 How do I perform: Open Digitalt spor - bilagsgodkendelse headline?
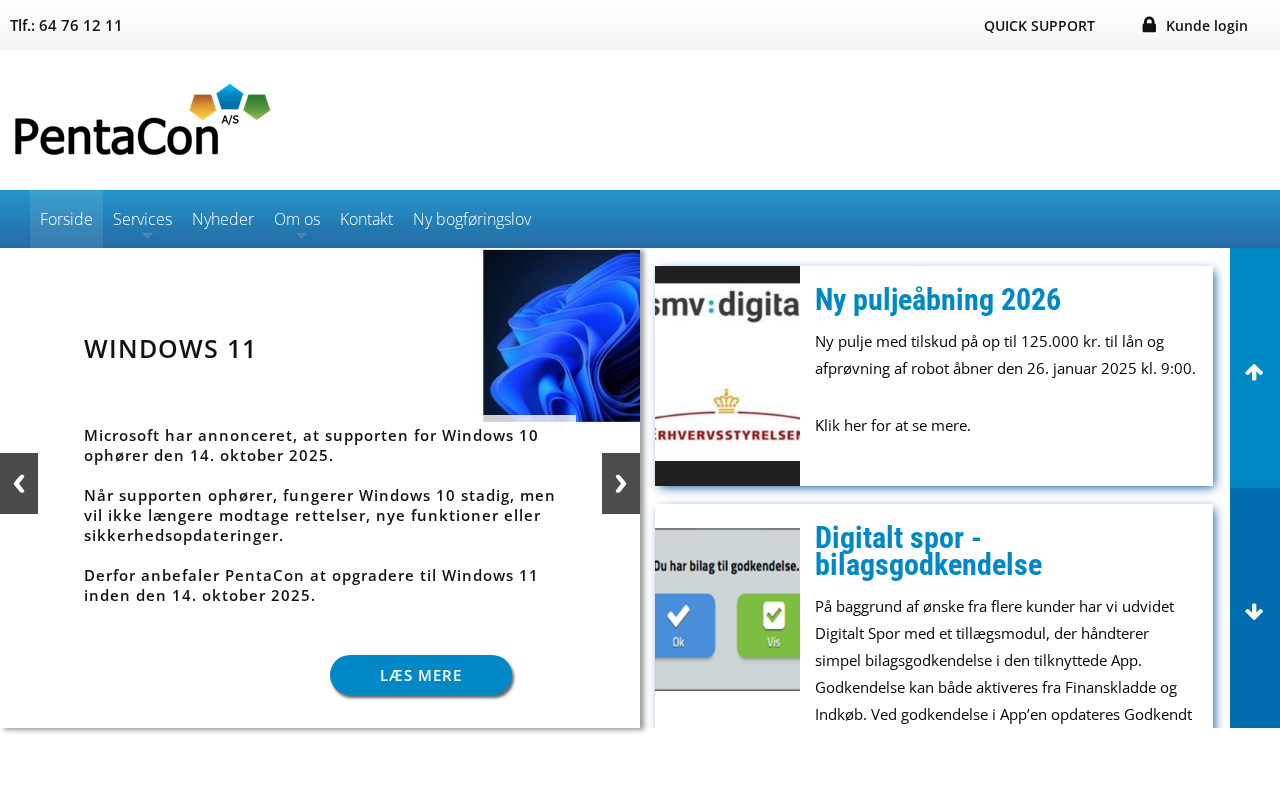coord(928,551)
